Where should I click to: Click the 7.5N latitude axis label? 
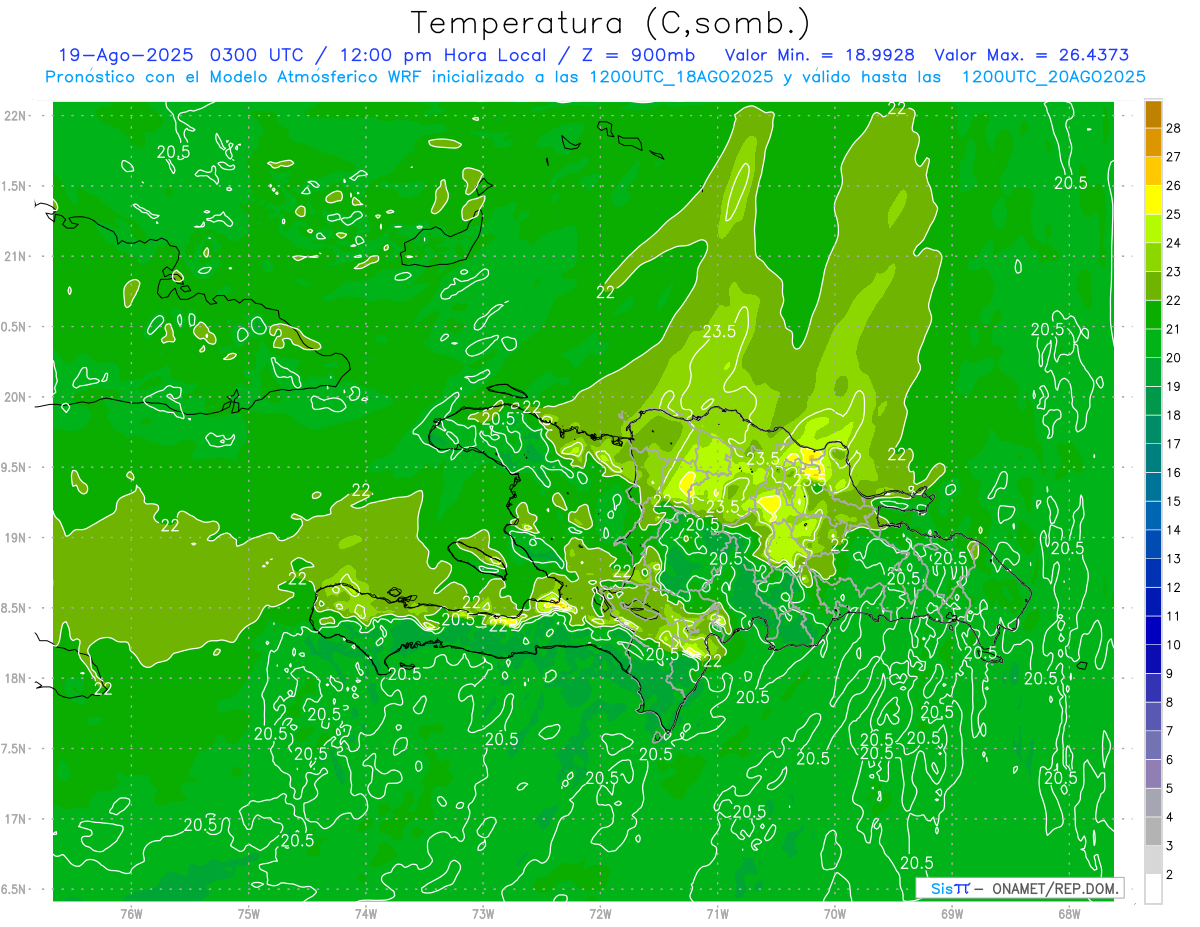(15, 749)
